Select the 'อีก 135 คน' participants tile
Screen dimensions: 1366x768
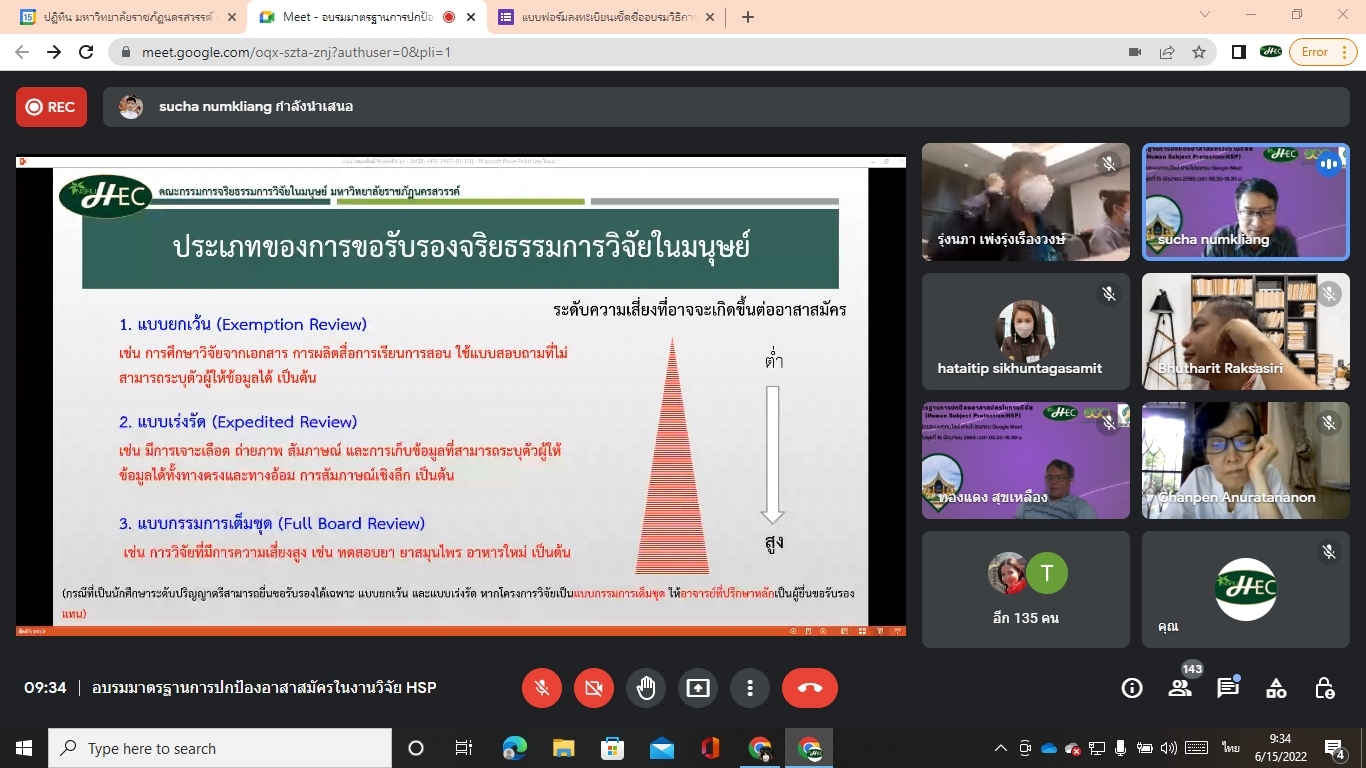pyautogui.click(x=1025, y=590)
